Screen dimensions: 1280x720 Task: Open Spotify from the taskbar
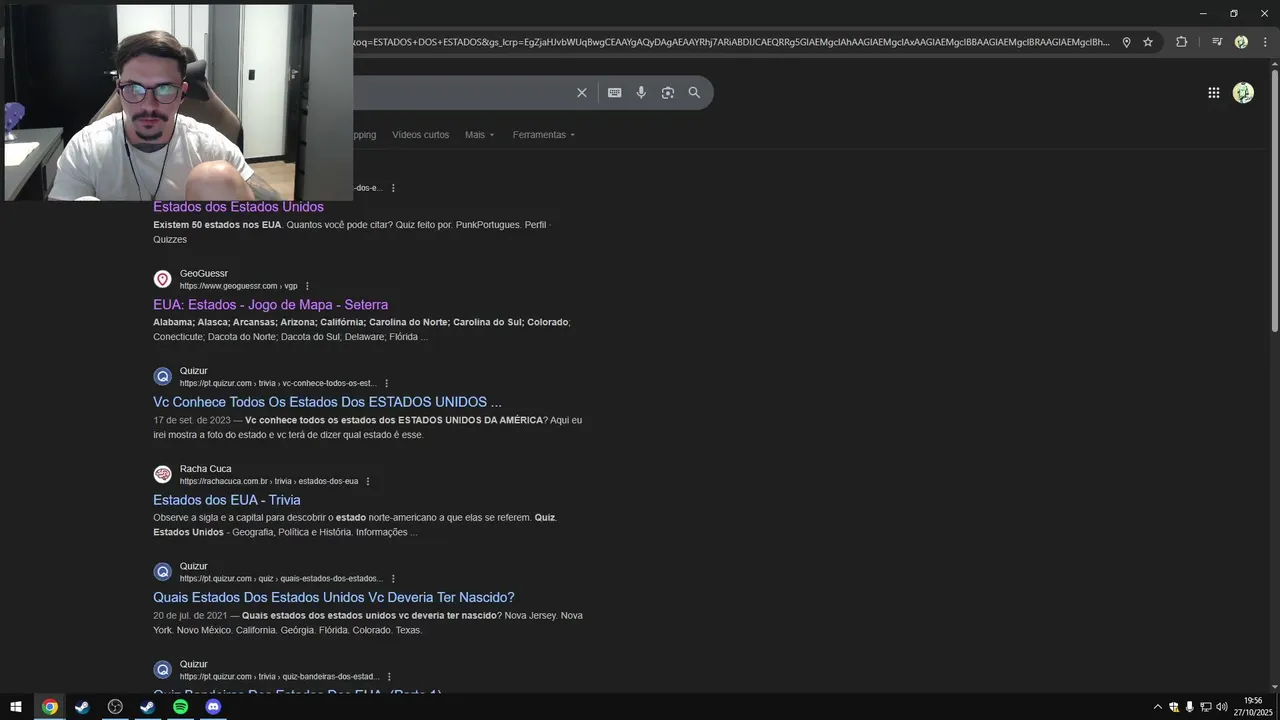coord(180,707)
